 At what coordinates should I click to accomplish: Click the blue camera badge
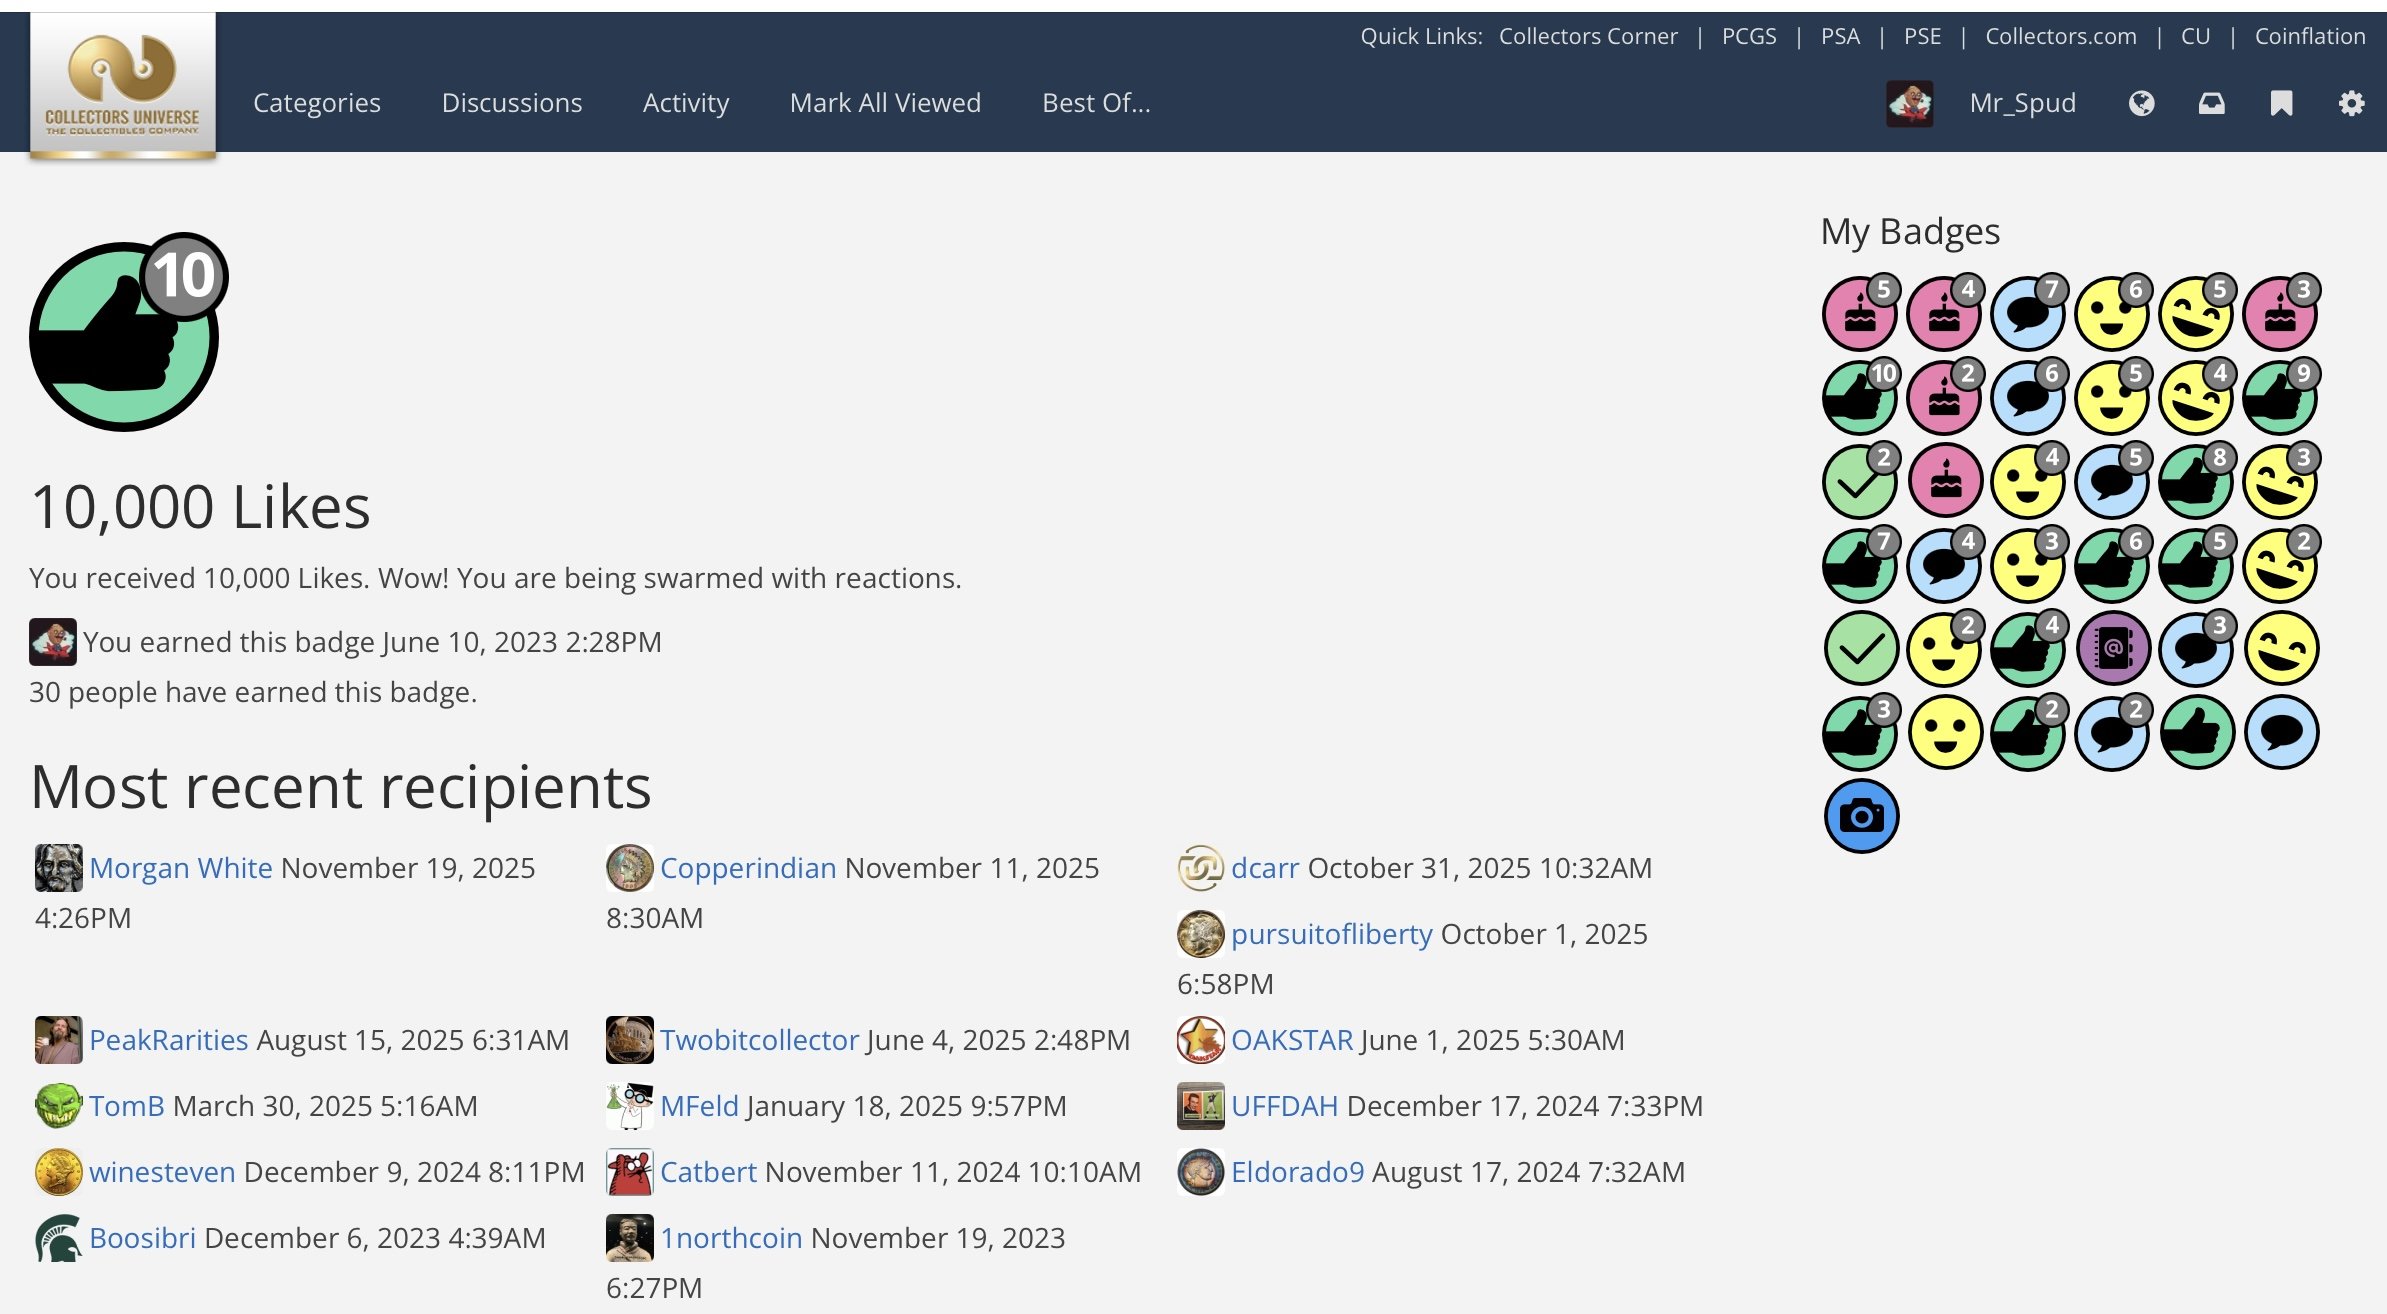1861,816
